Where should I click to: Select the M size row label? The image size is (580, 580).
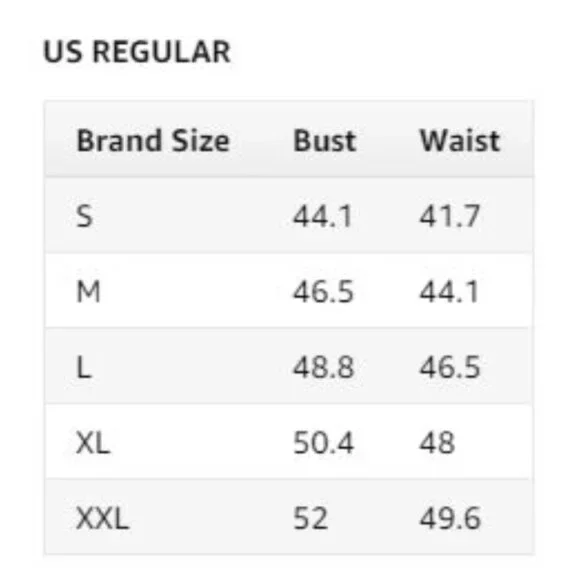88,291
